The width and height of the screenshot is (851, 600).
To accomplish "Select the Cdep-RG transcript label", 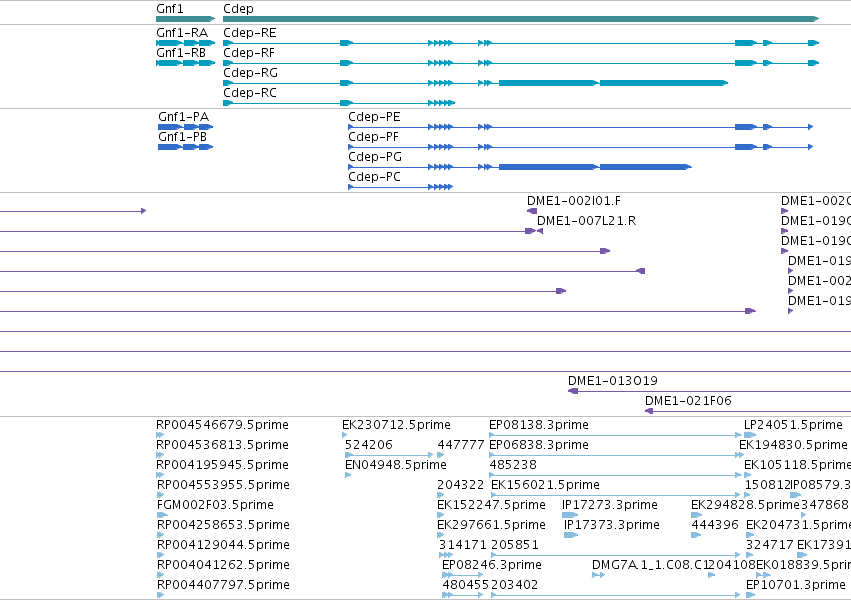I will click(x=250, y=73).
